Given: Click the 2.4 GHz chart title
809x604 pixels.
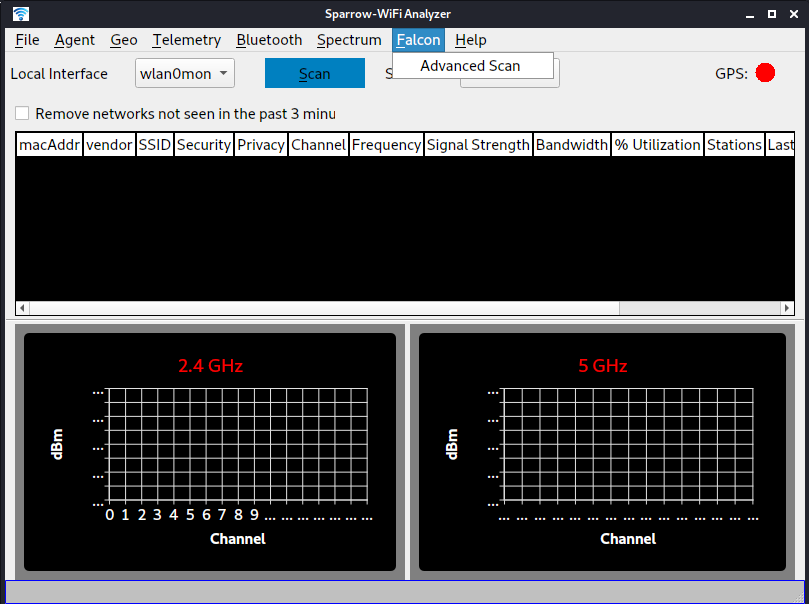Looking at the screenshot, I should click(x=211, y=366).
